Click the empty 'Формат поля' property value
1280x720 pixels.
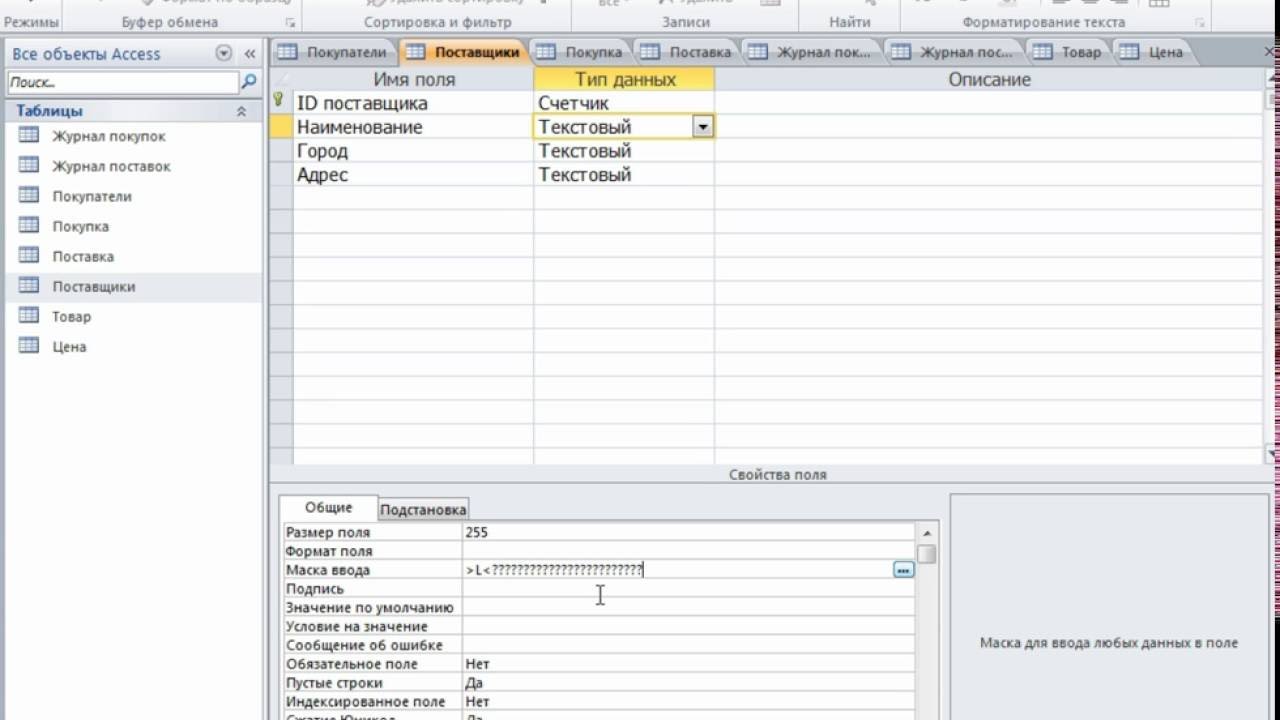pos(688,551)
